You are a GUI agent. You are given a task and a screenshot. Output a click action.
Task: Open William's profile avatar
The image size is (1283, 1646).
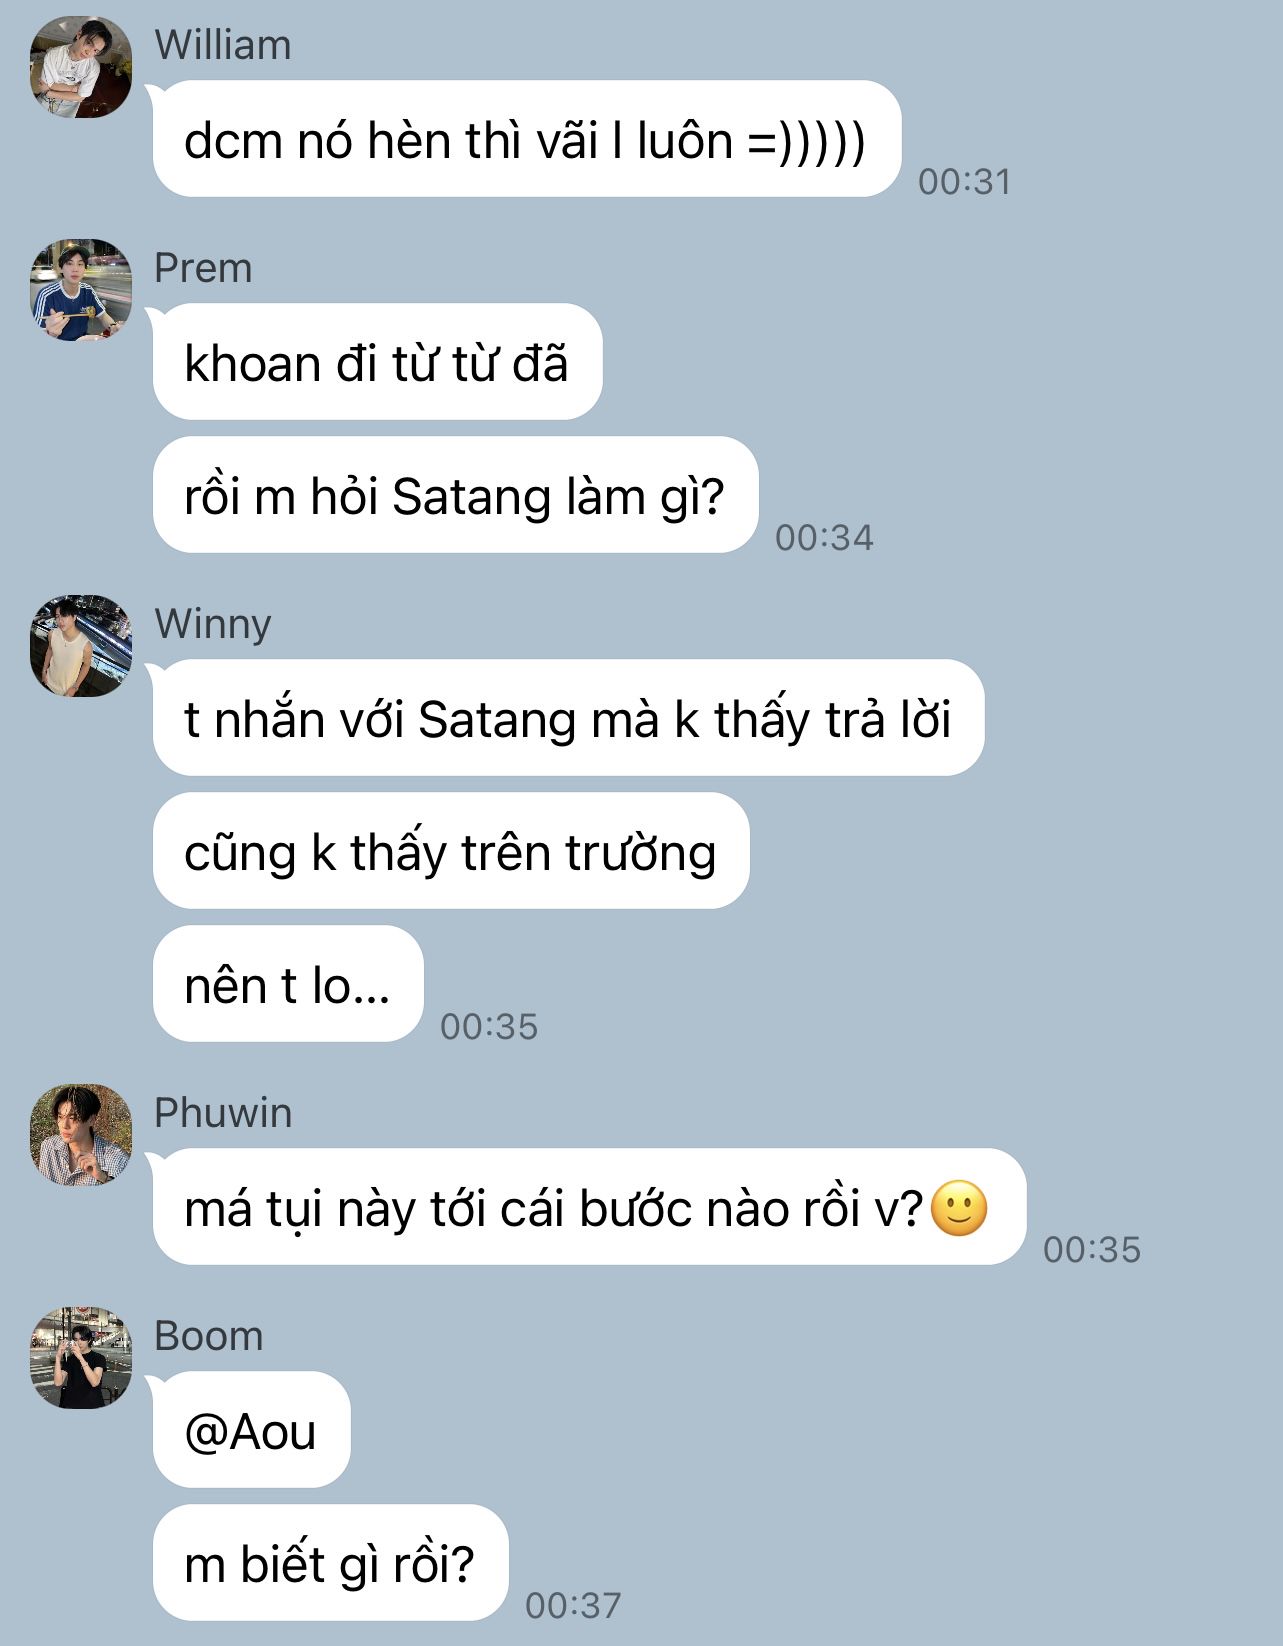(x=81, y=67)
